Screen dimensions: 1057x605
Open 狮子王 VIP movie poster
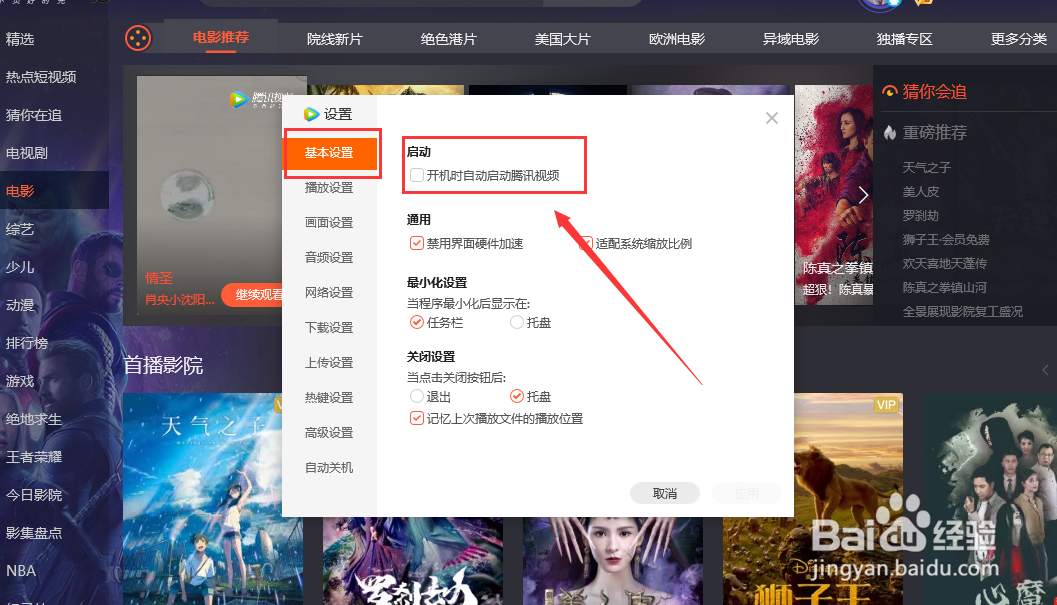click(812, 499)
